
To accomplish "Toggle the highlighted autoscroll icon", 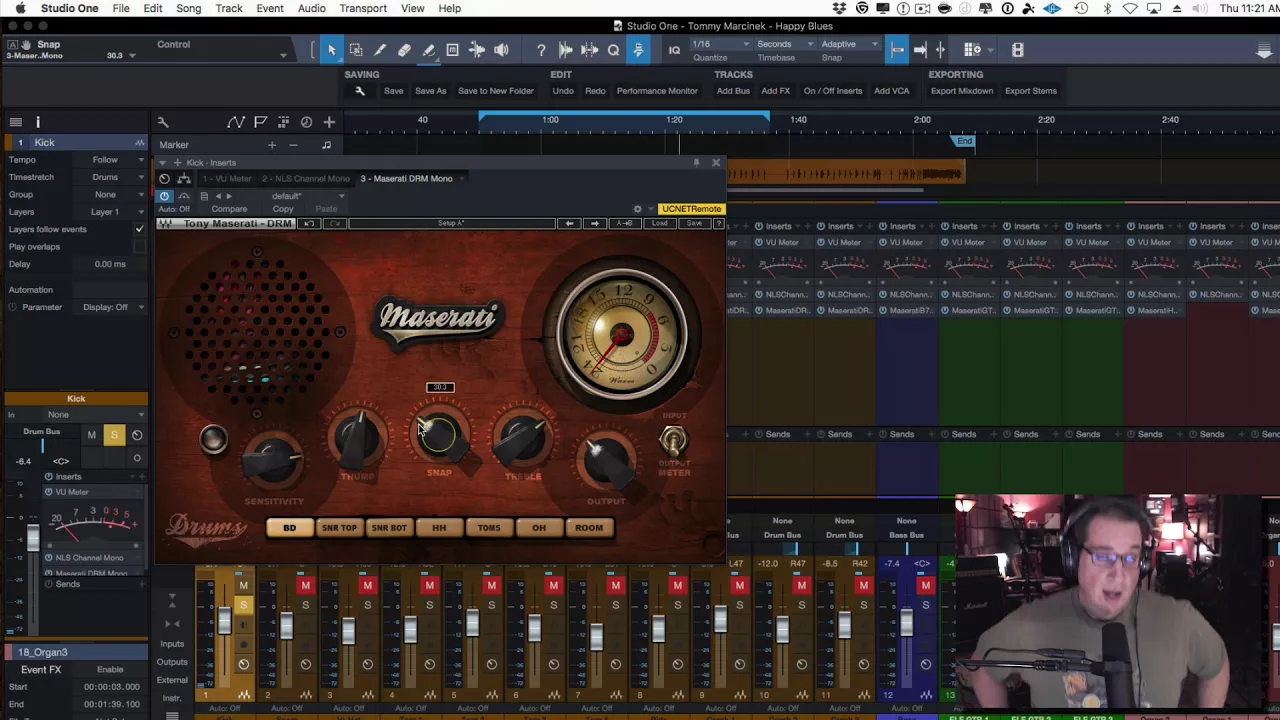I will [638, 50].
